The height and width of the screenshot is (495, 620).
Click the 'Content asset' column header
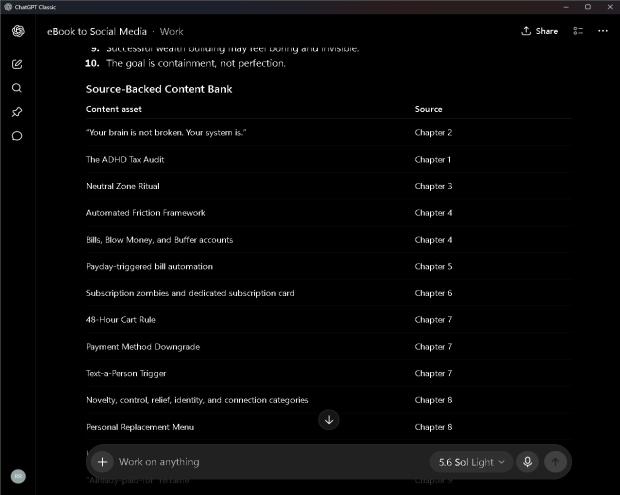[114, 109]
